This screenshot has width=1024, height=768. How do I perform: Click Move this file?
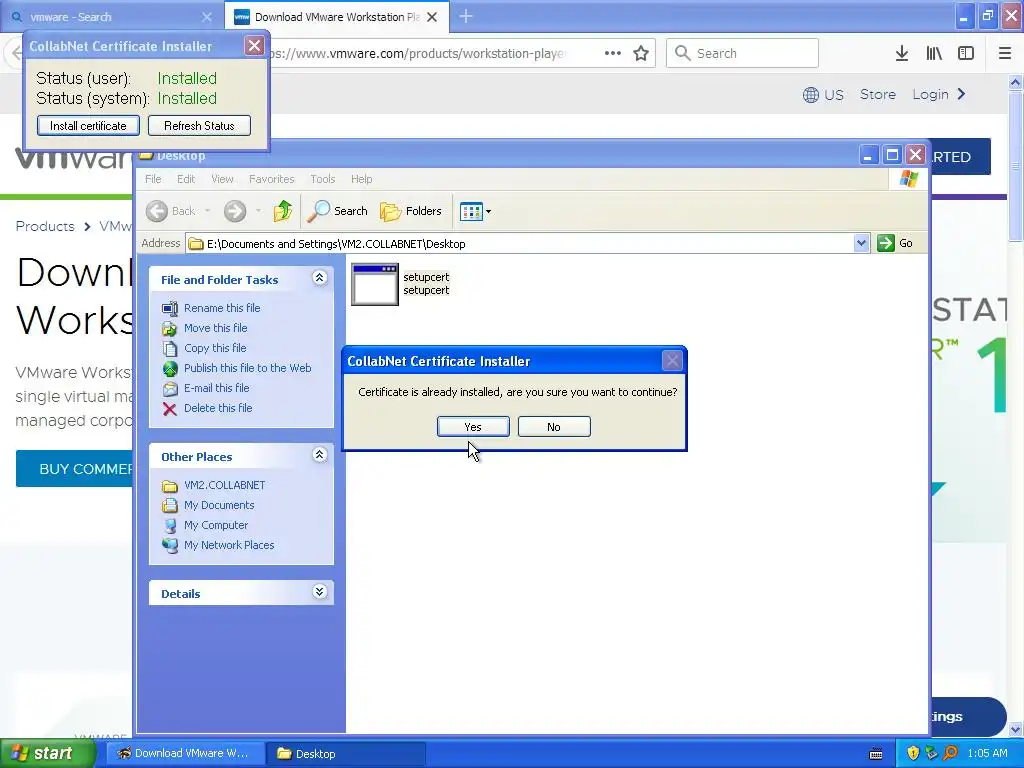click(x=216, y=328)
